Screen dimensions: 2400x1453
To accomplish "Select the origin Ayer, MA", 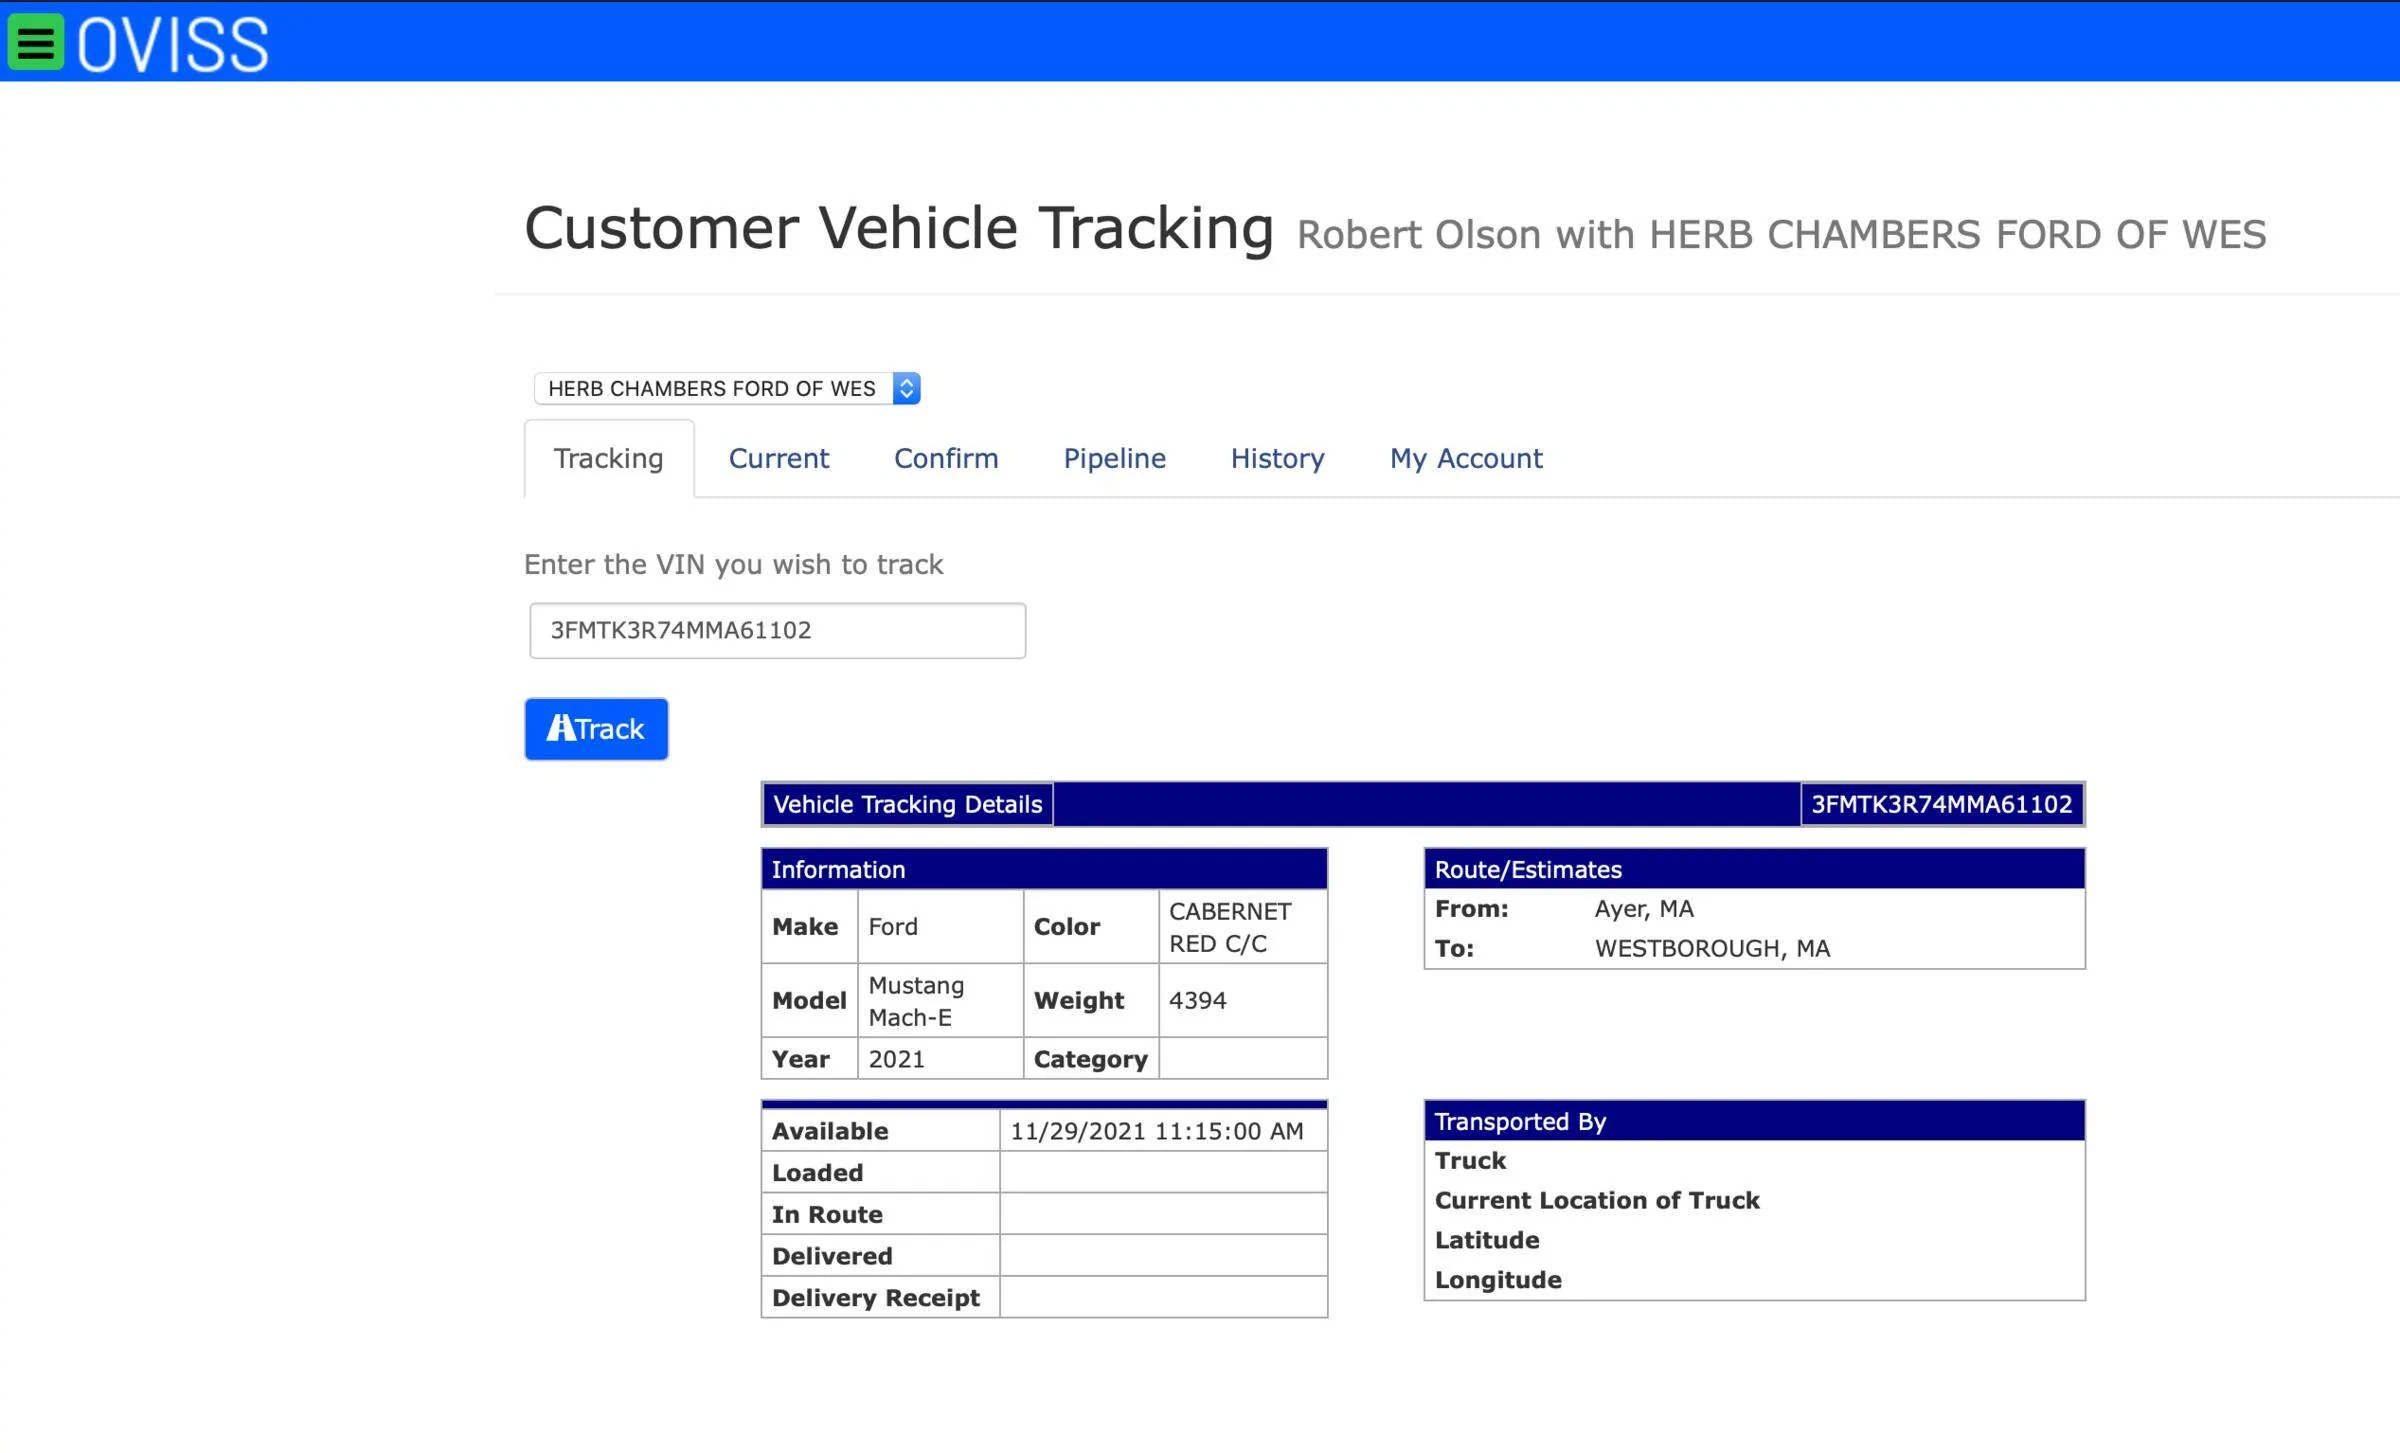I will tap(1644, 909).
